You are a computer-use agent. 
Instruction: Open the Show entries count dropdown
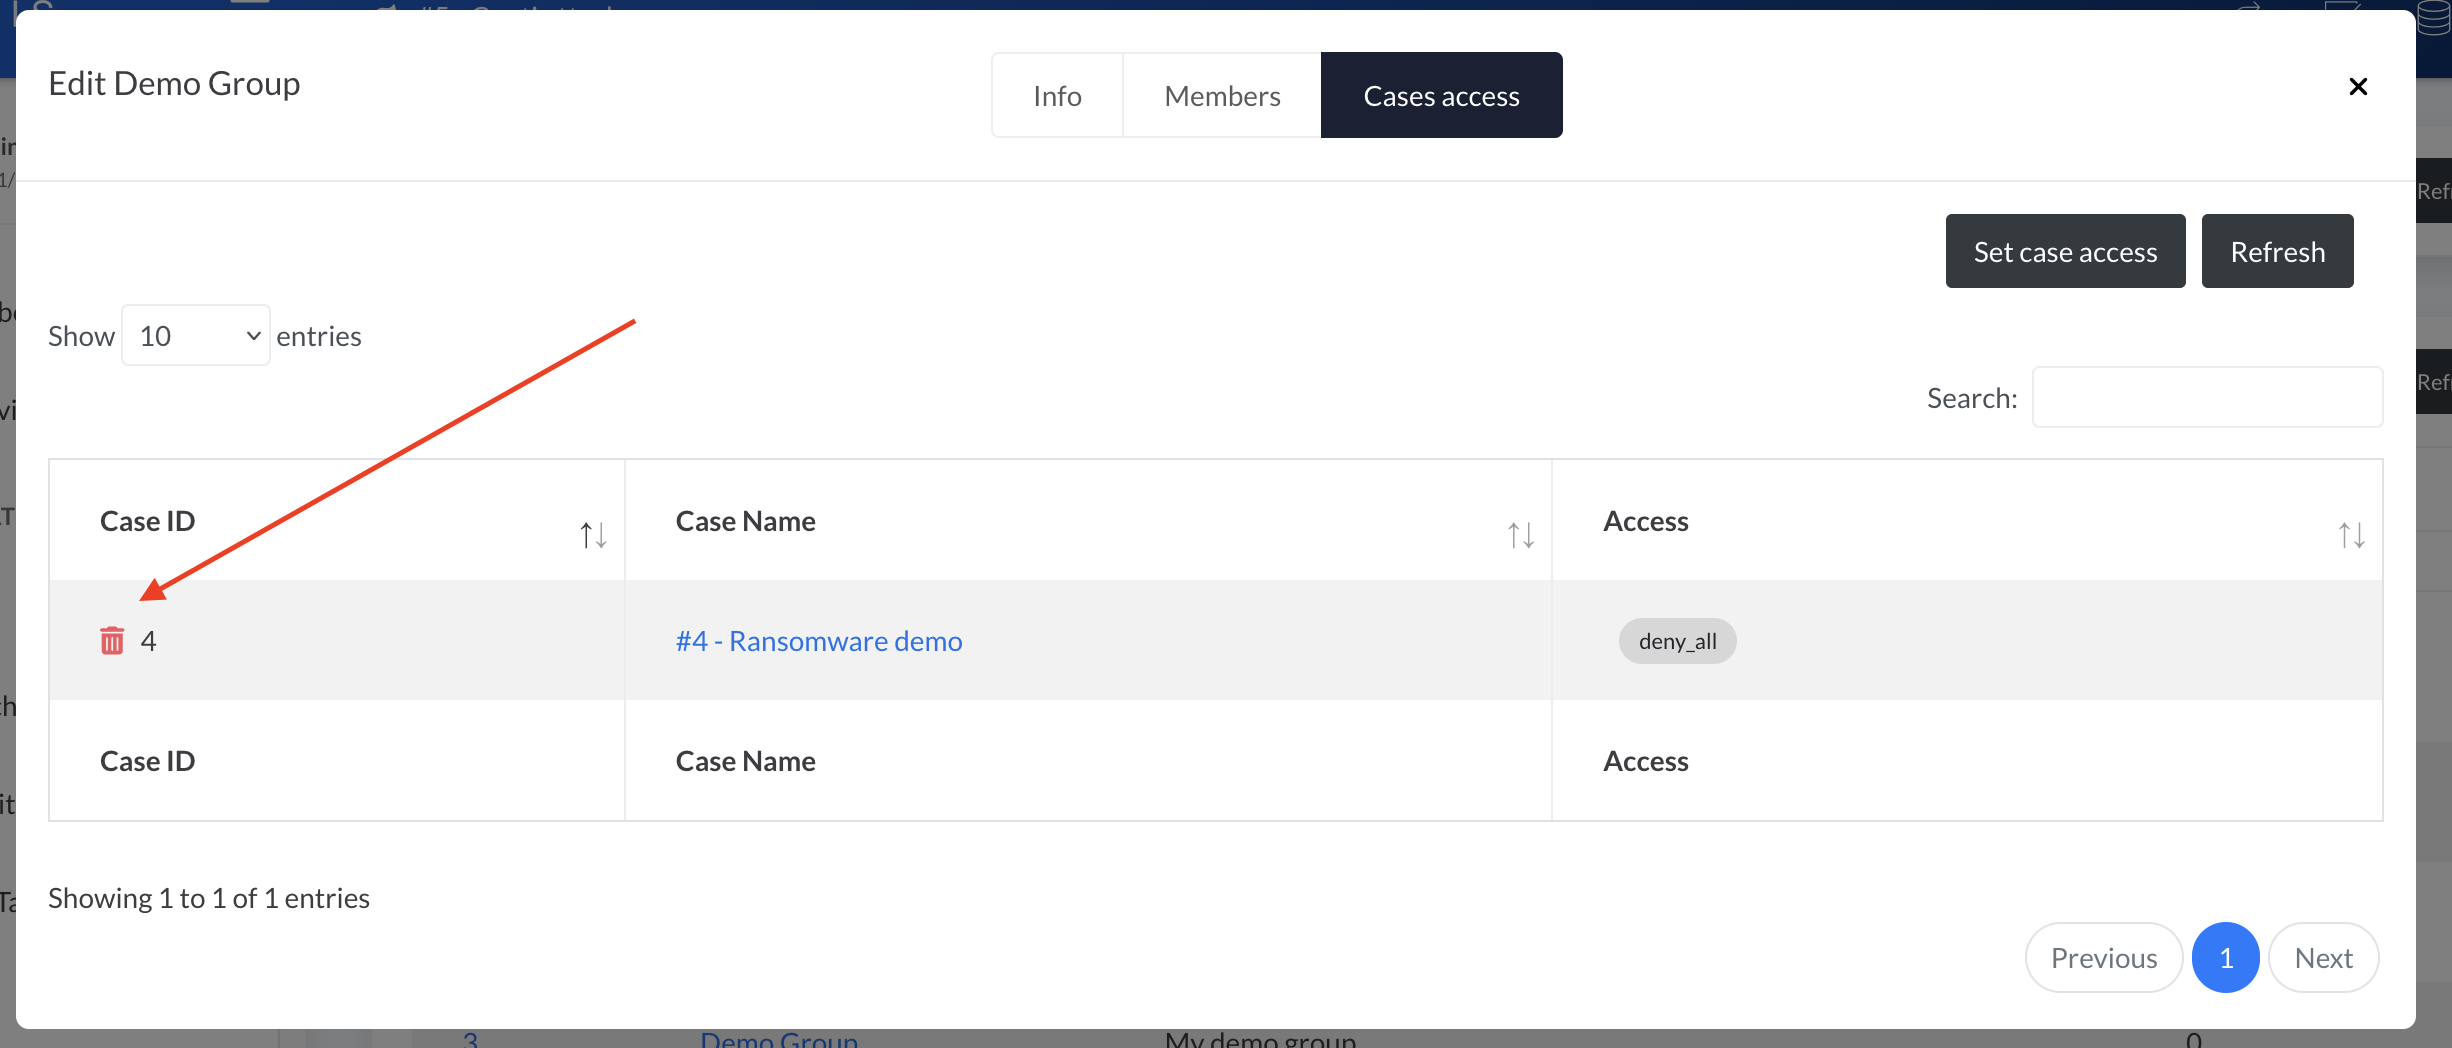coord(194,335)
